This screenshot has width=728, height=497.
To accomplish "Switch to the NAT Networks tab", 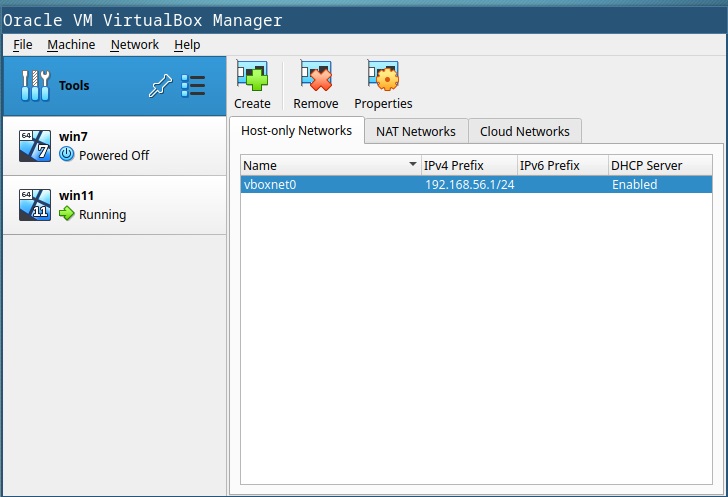I will click(416, 131).
